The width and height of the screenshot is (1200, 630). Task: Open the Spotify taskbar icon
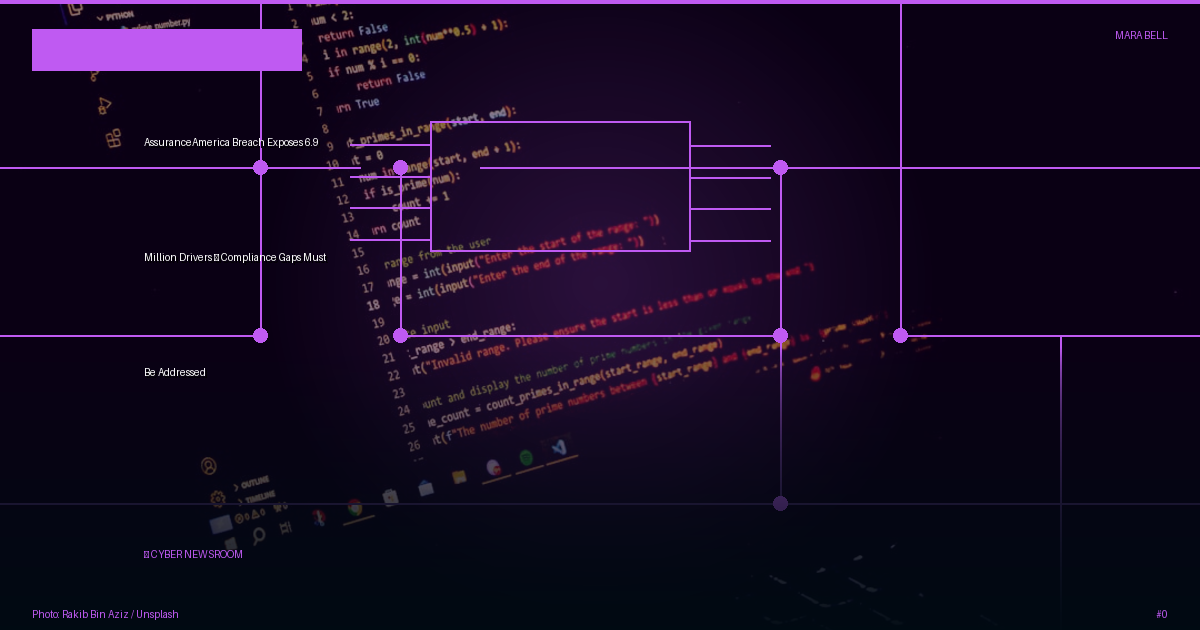coord(526,458)
